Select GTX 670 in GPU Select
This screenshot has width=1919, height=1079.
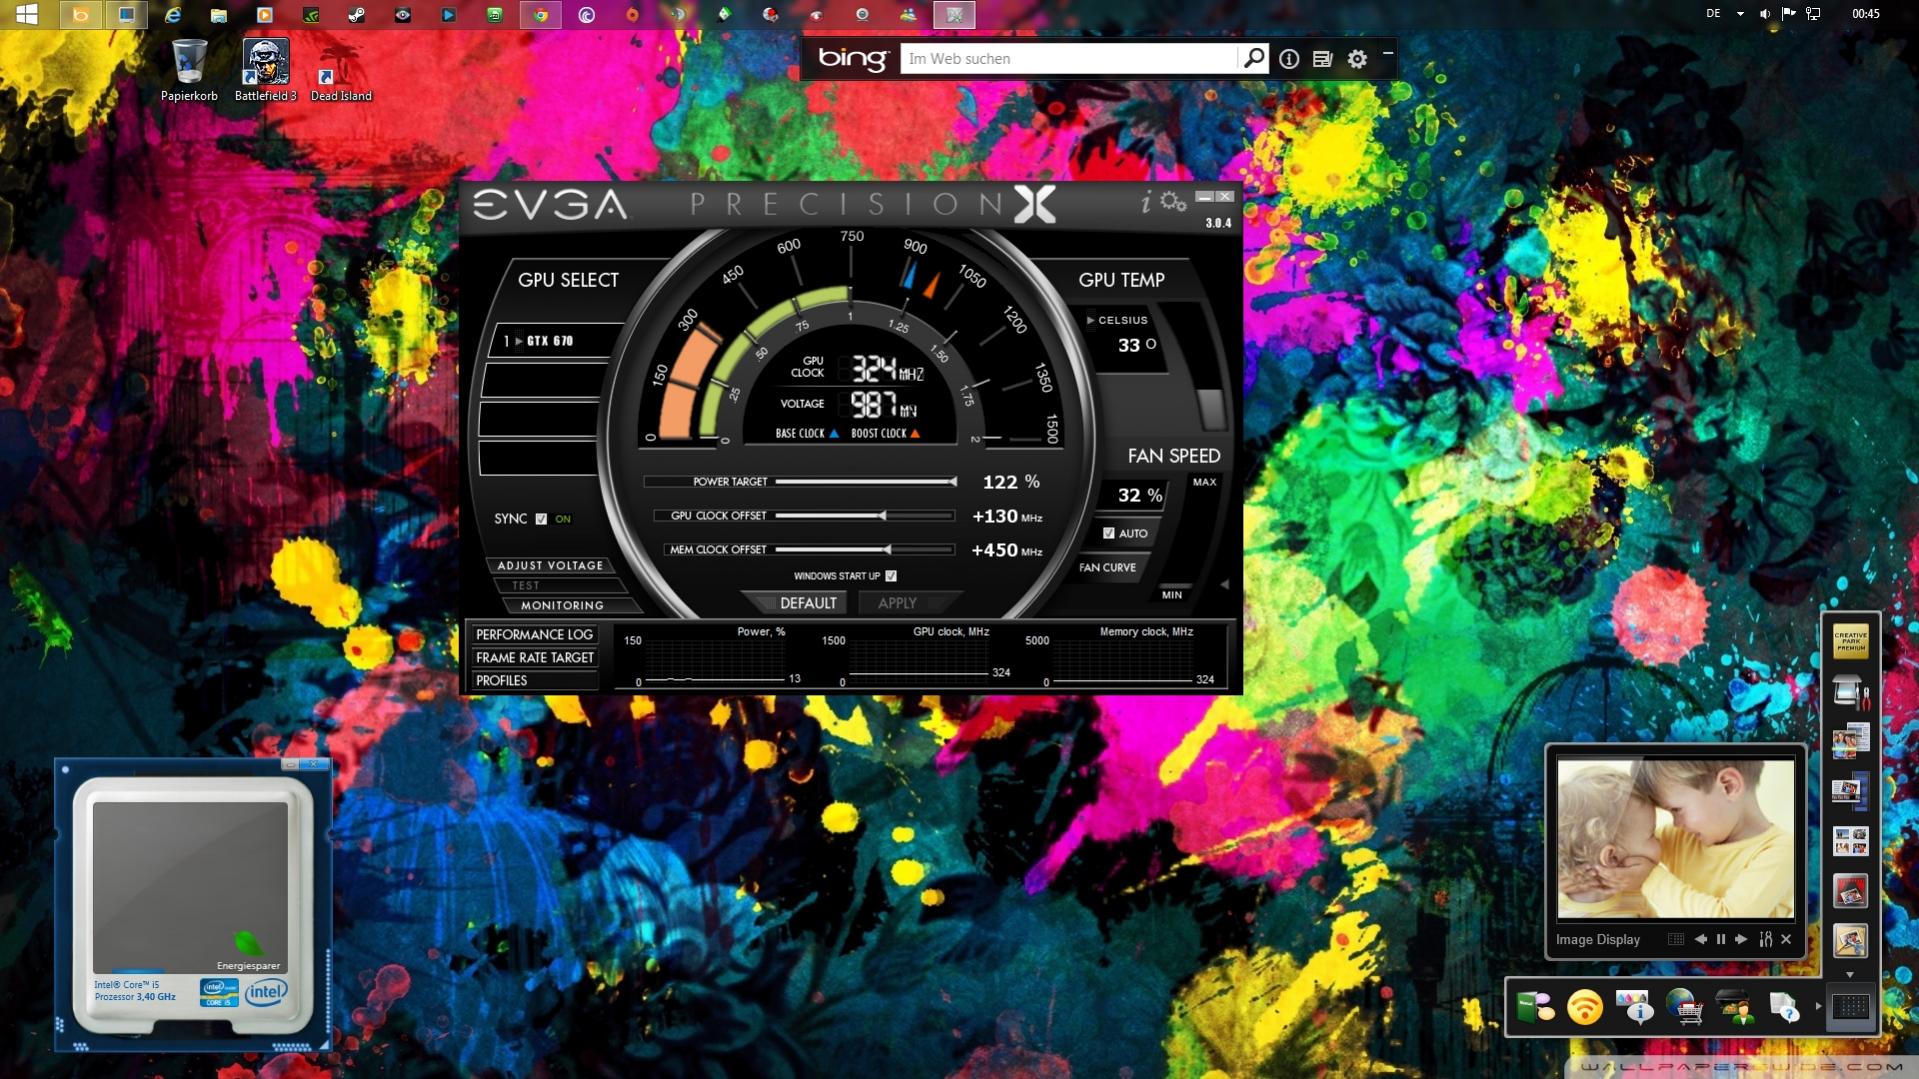(x=548, y=341)
